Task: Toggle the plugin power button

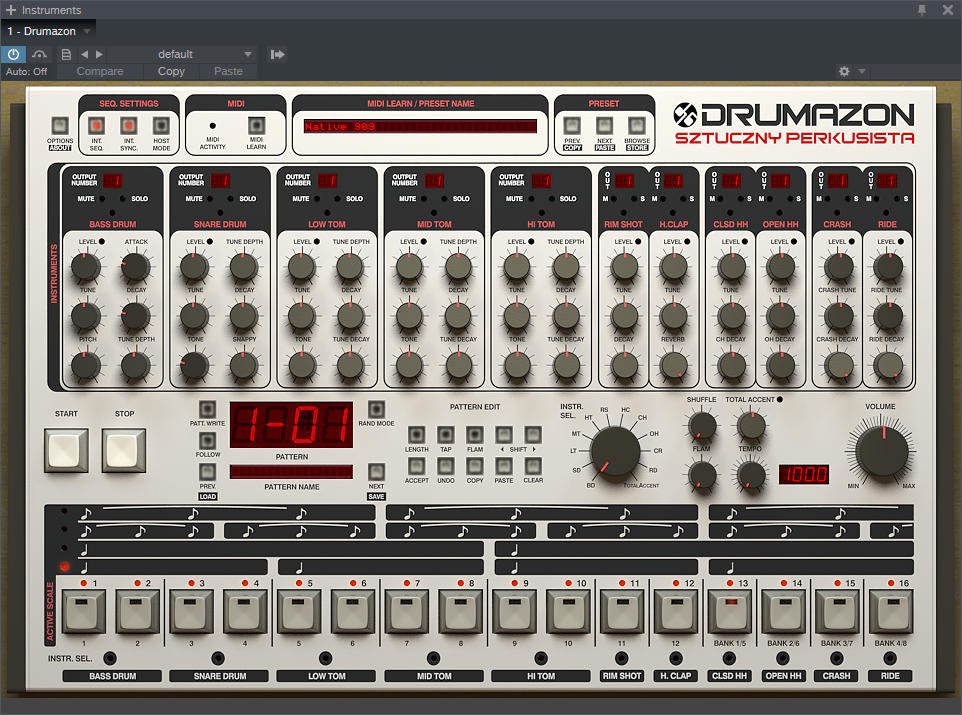Action: point(13,54)
